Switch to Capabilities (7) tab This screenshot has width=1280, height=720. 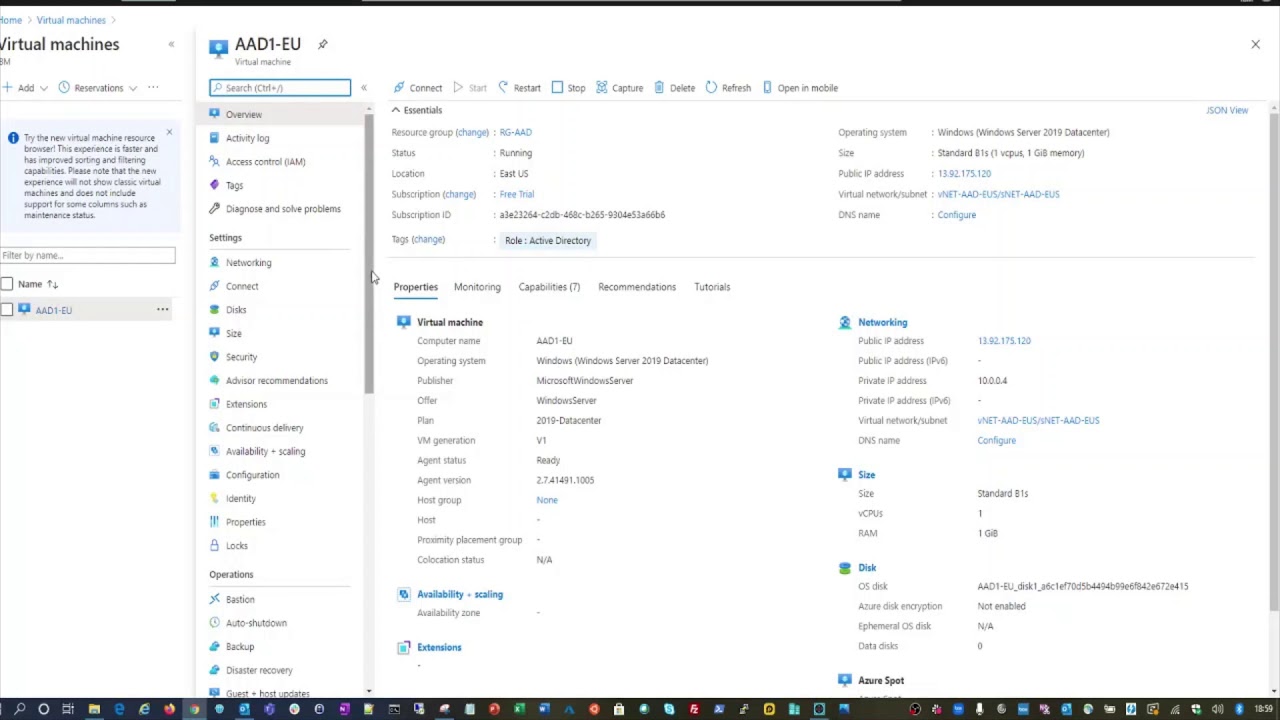click(549, 287)
